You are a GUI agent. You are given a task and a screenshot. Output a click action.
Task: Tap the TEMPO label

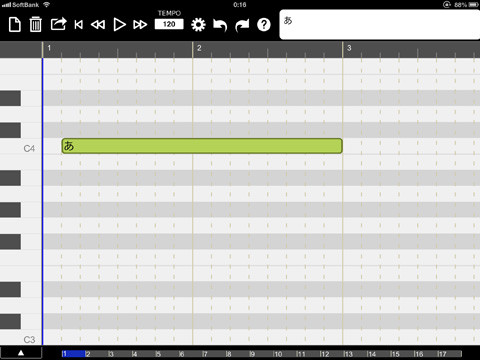[x=169, y=13]
